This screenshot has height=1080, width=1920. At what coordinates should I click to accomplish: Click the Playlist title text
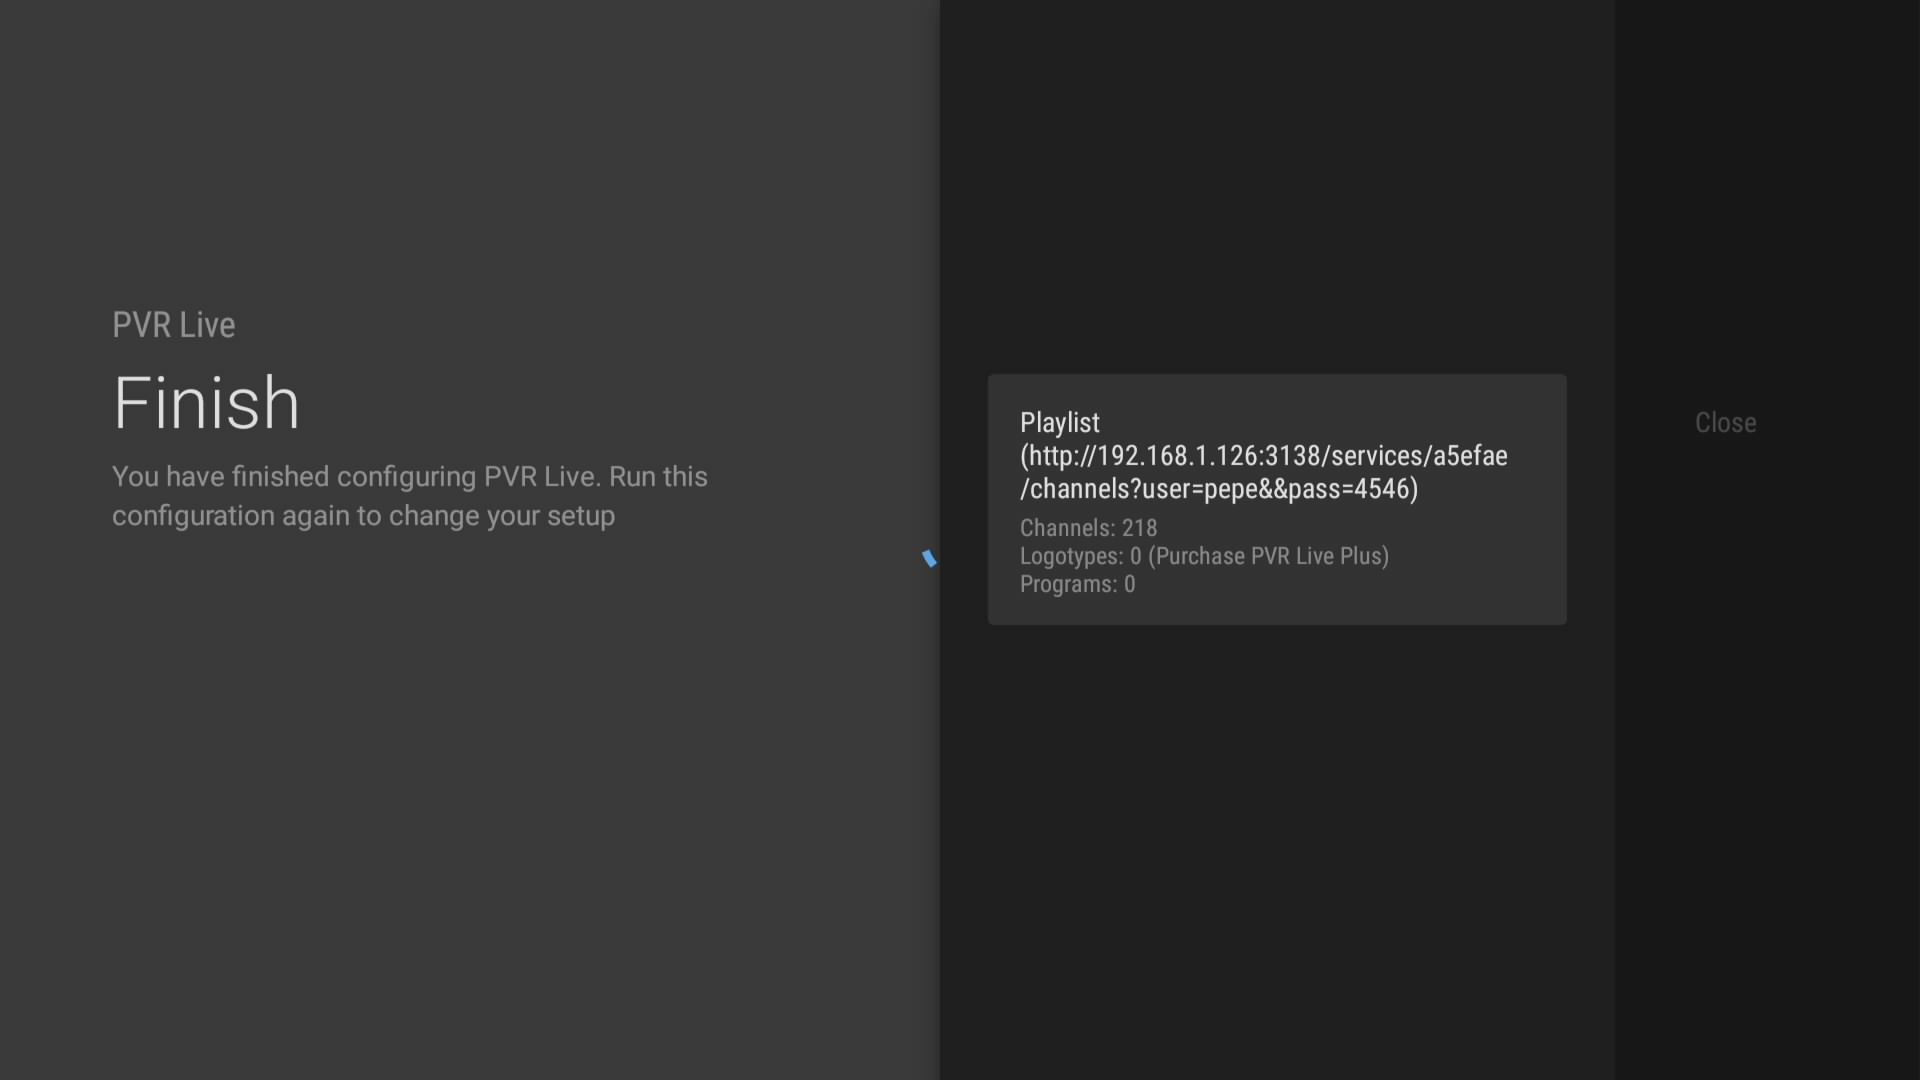[x=1059, y=423]
